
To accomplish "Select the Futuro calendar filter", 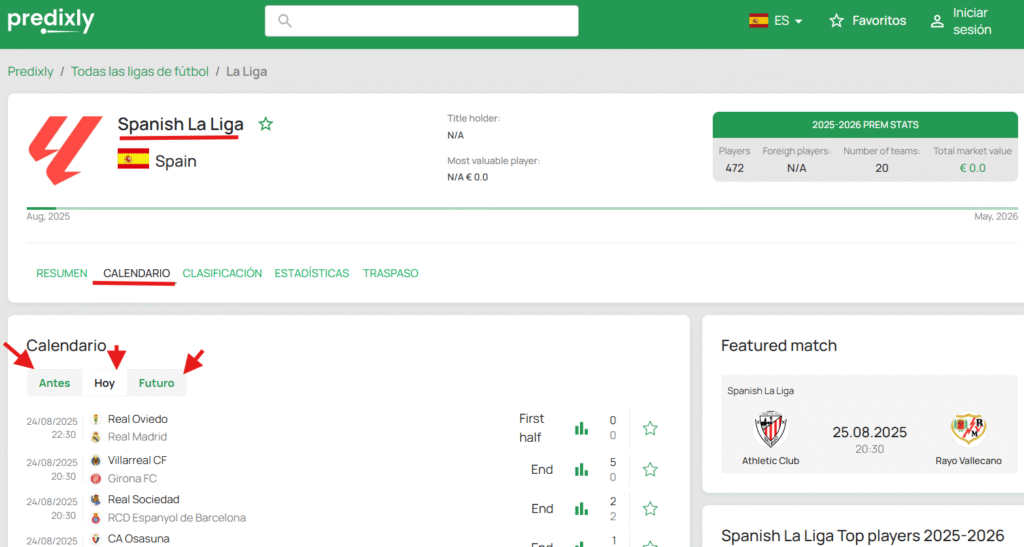I will tap(156, 383).
